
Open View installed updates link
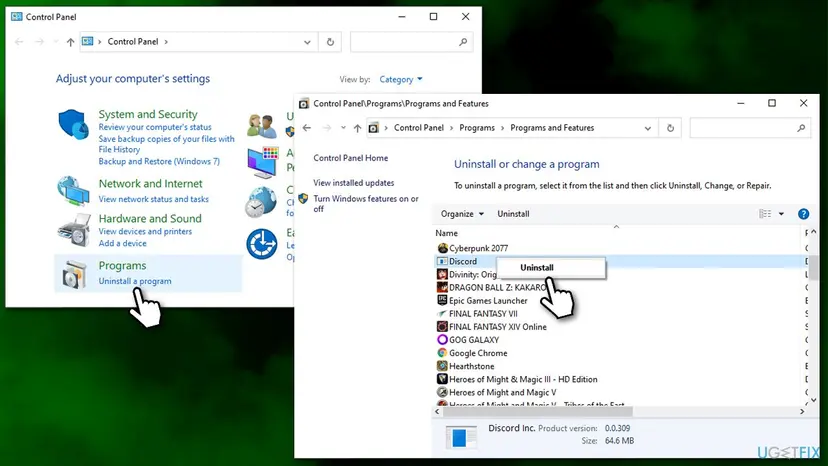point(353,183)
